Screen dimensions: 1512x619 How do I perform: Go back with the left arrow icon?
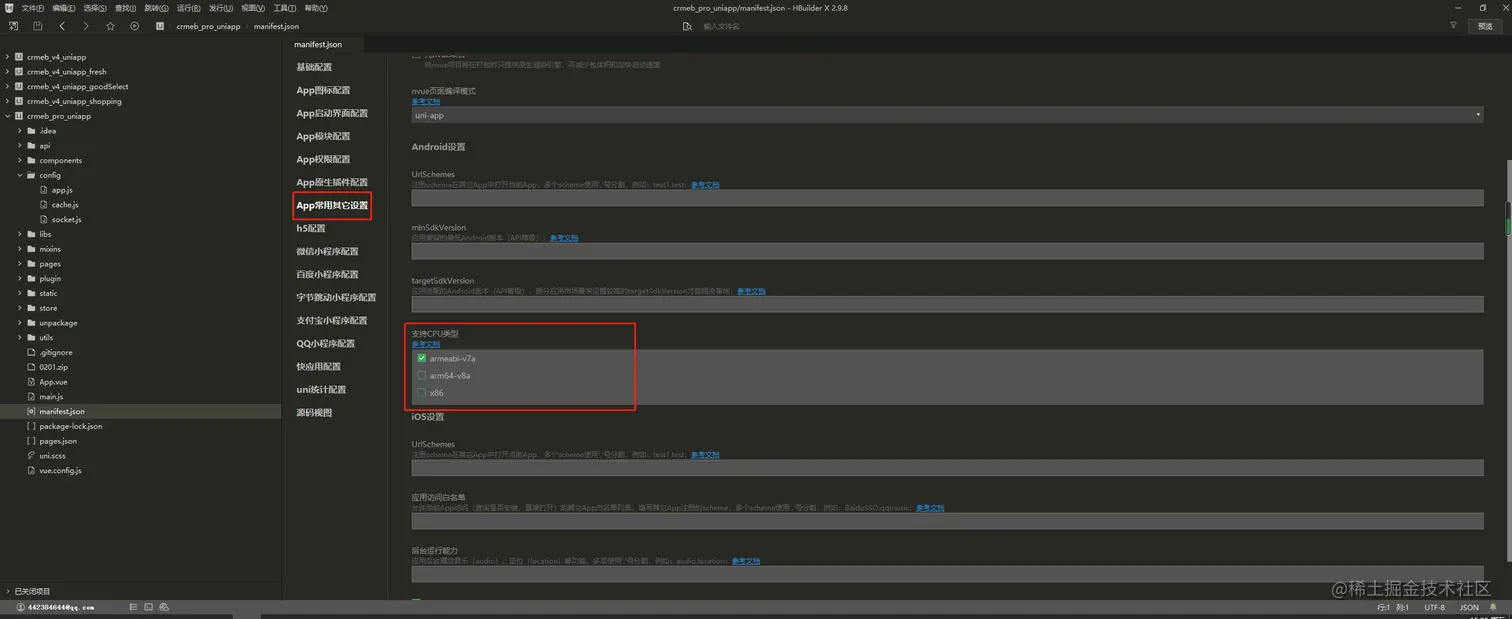[x=62, y=26]
